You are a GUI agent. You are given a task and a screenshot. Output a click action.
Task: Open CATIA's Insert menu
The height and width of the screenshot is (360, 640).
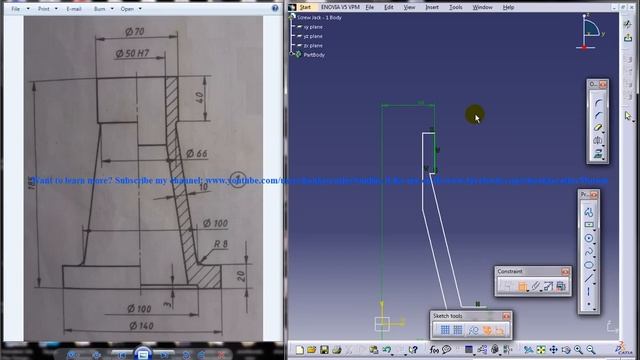(432, 7)
